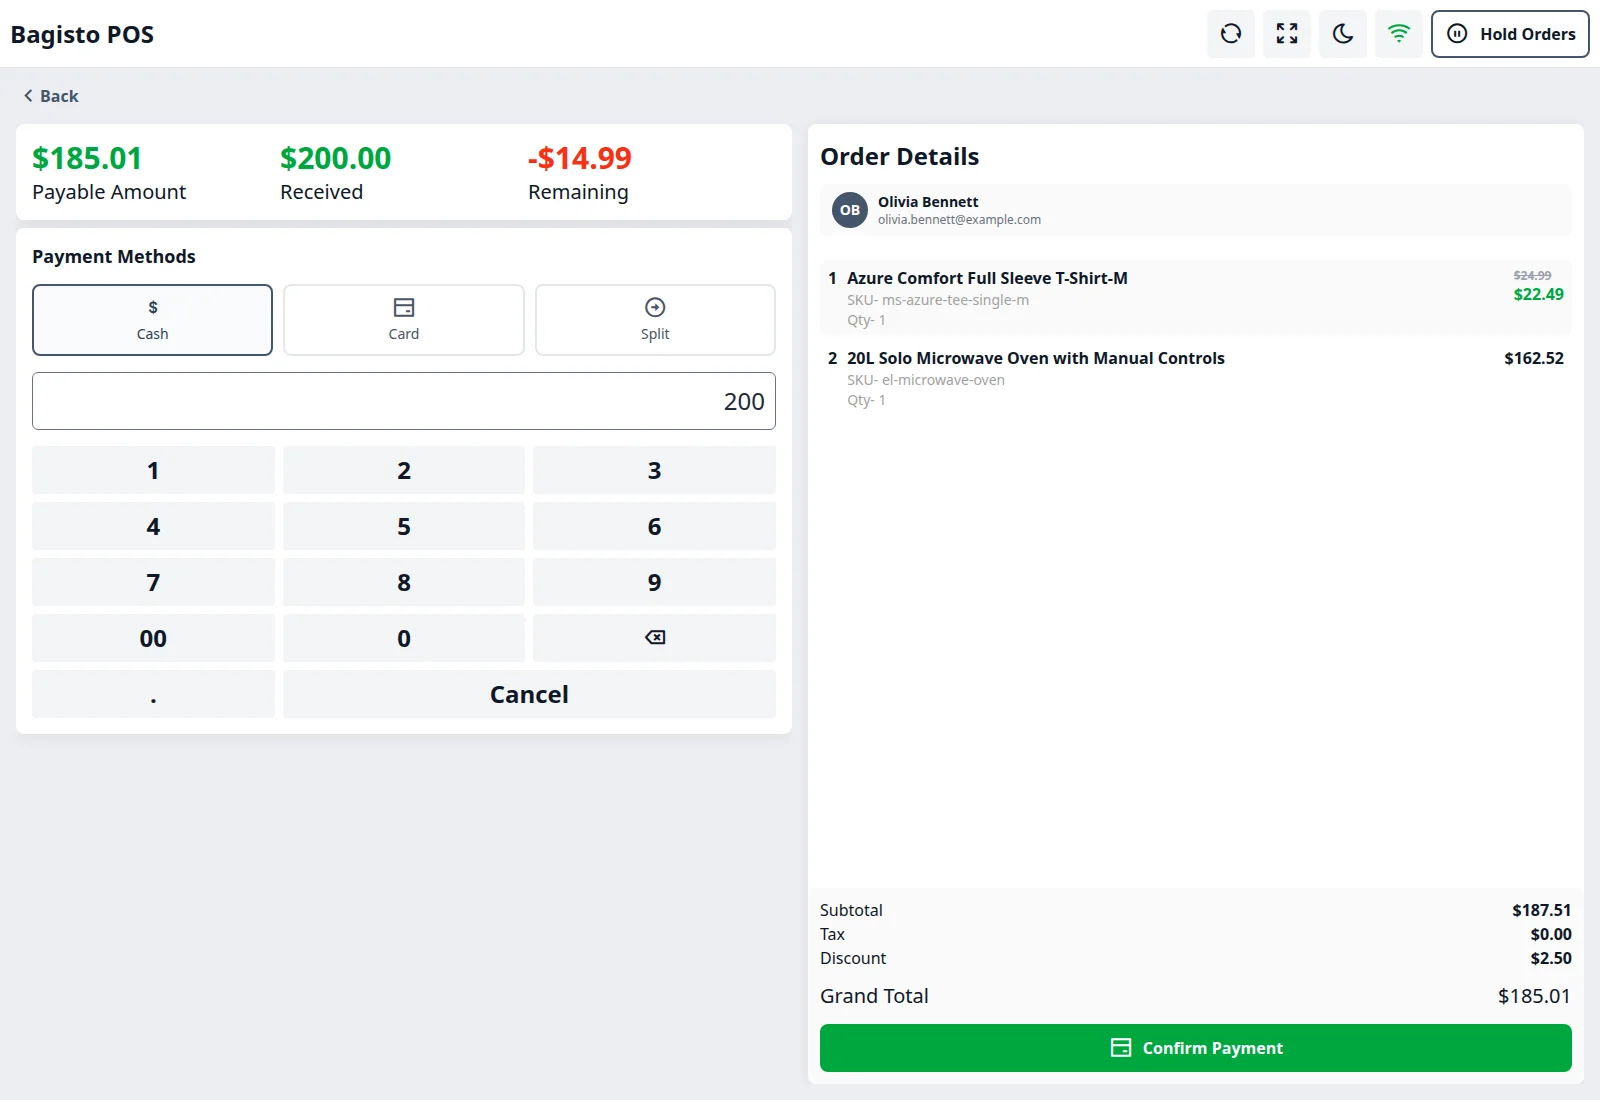Tap the single 0 keypad key
This screenshot has height=1100, width=1600.
coord(404,638)
